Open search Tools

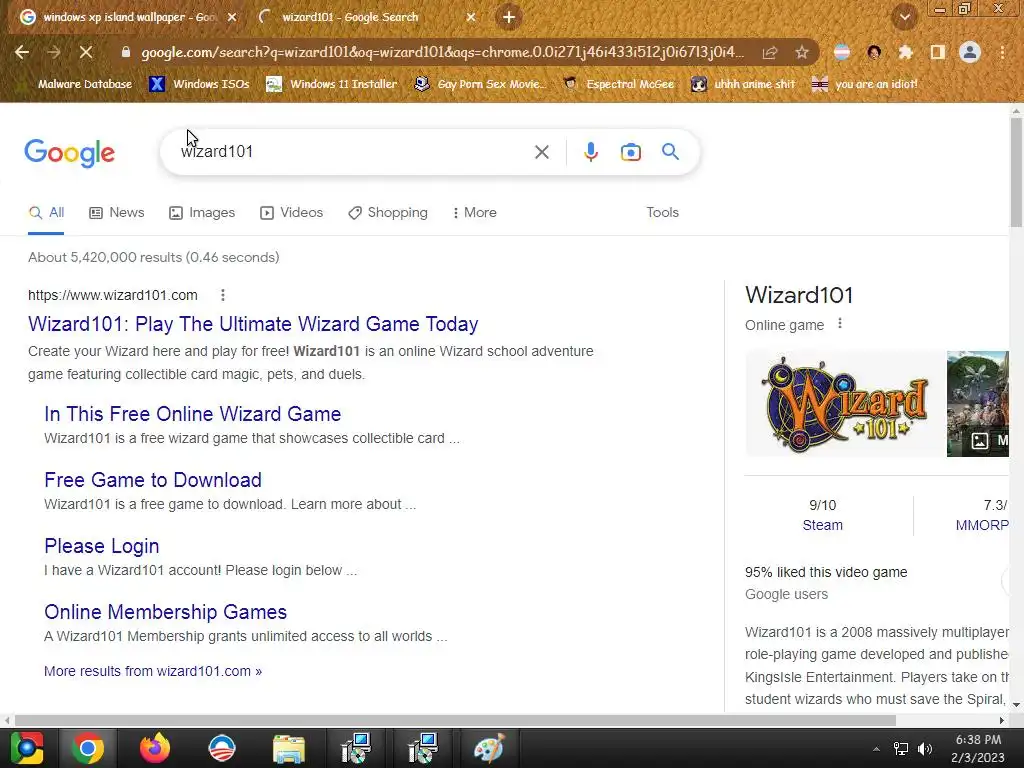tap(662, 213)
